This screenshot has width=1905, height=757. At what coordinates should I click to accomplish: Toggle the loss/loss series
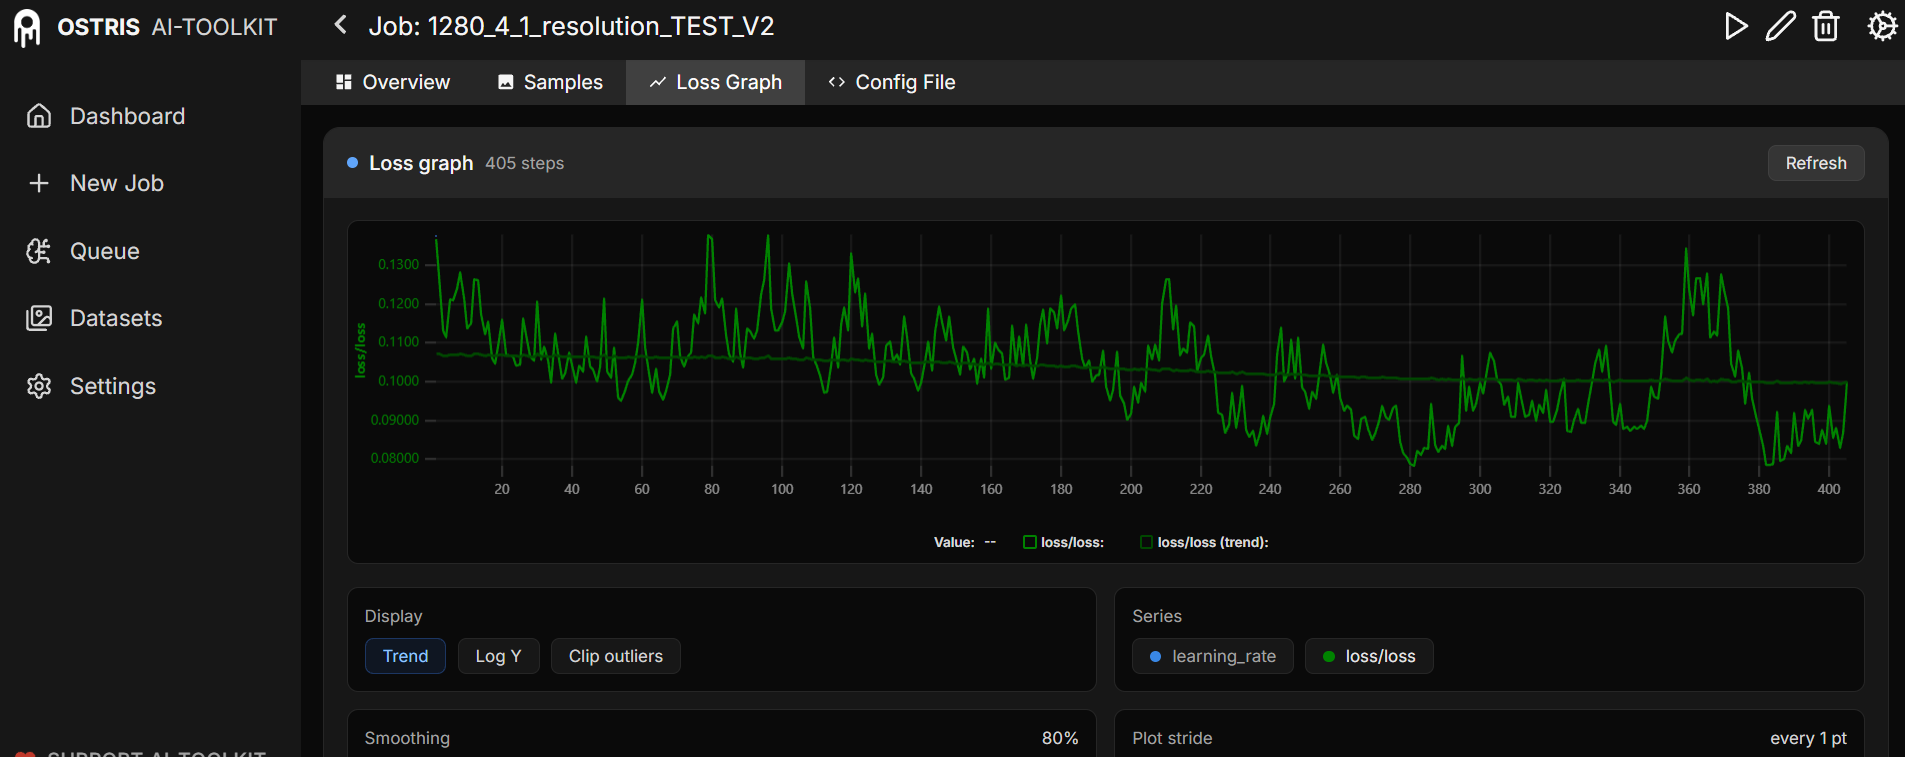(1369, 656)
